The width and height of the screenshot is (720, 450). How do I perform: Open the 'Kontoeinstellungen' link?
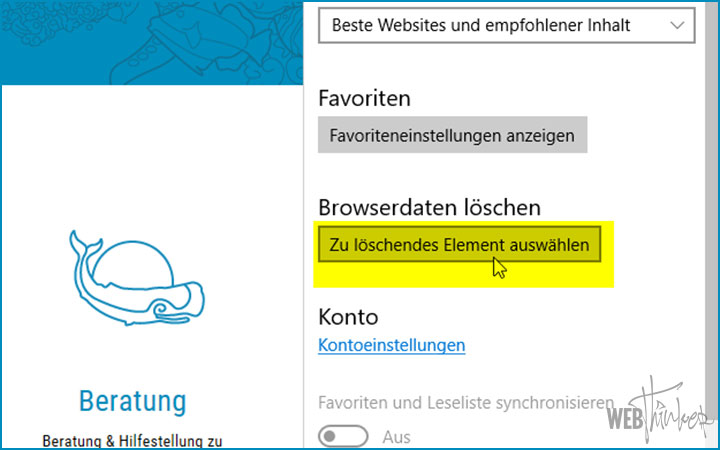pos(391,345)
